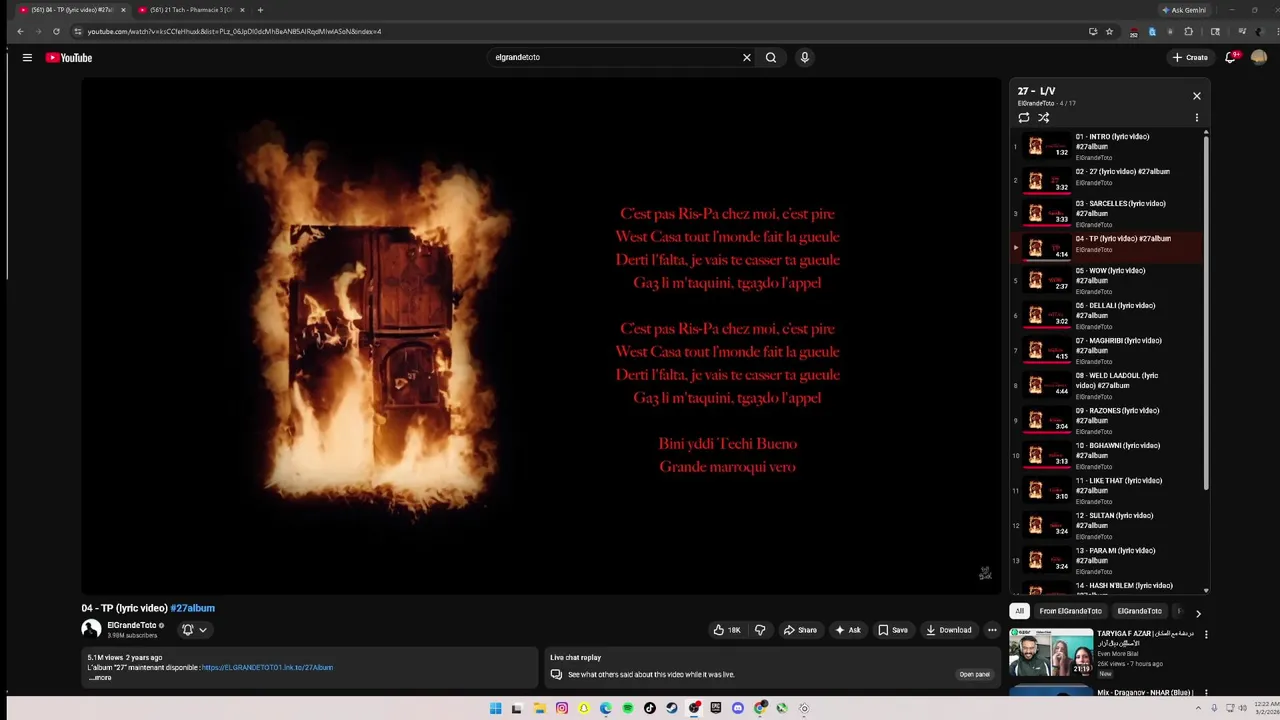Click the Ask Gemini button

pyautogui.click(x=1184, y=10)
